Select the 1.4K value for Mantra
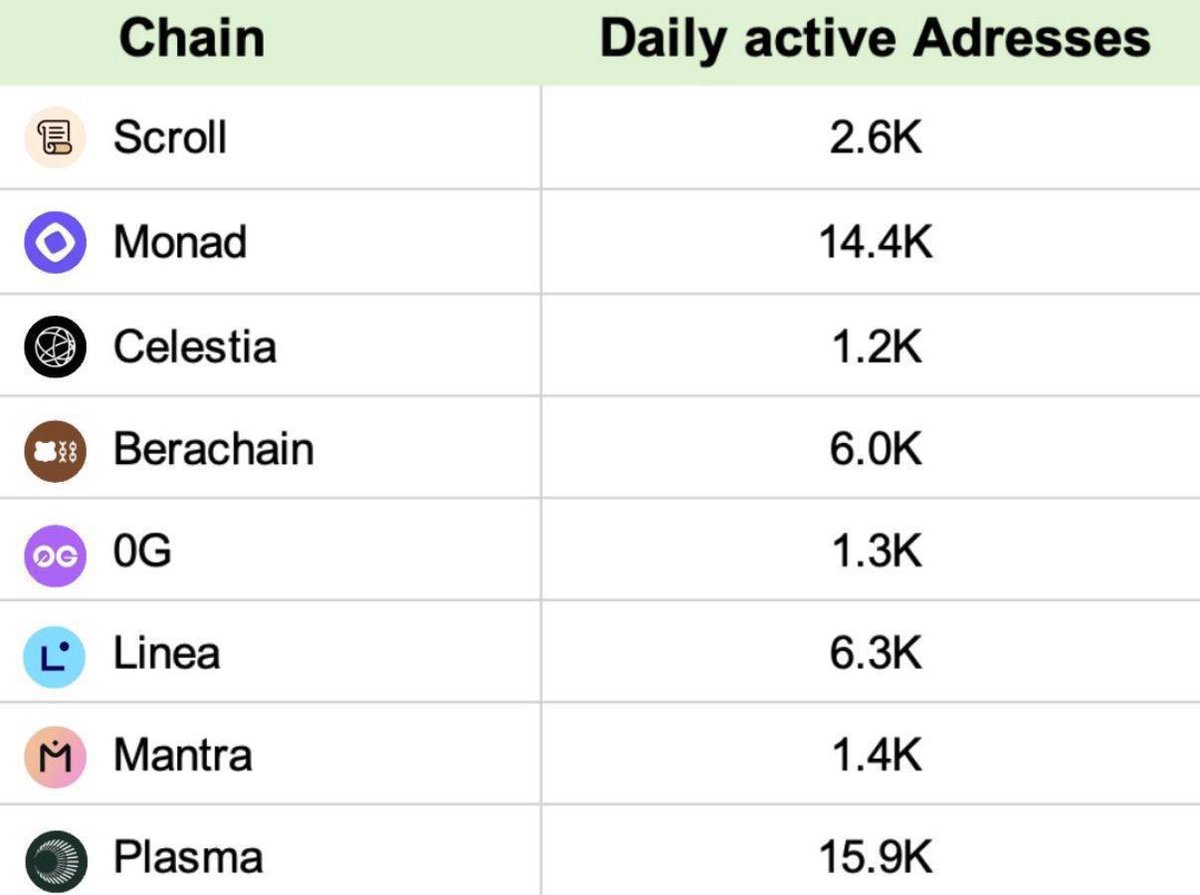 (x=876, y=755)
